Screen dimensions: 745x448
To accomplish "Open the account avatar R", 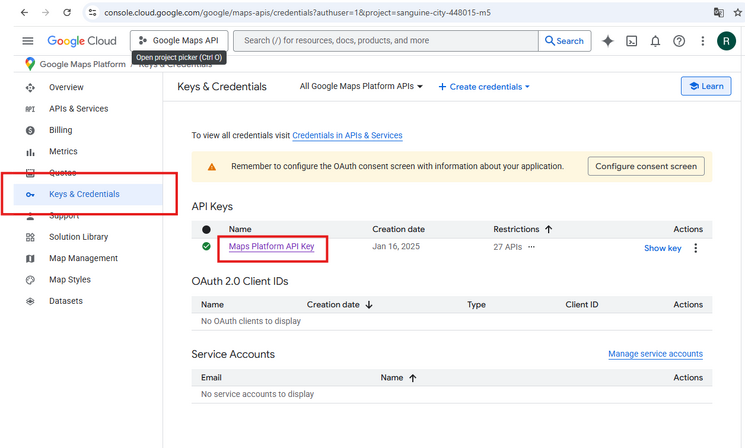I will [726, 41].
